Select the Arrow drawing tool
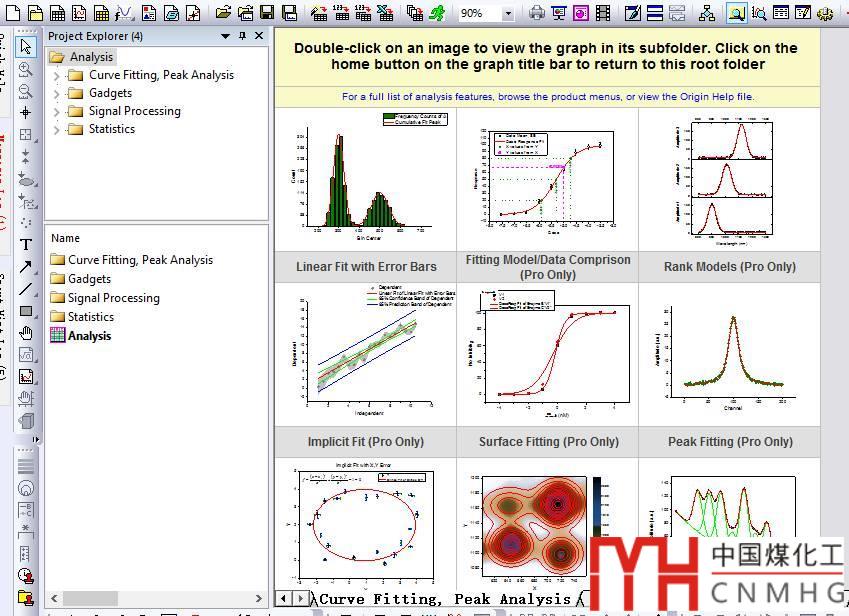 25,267
